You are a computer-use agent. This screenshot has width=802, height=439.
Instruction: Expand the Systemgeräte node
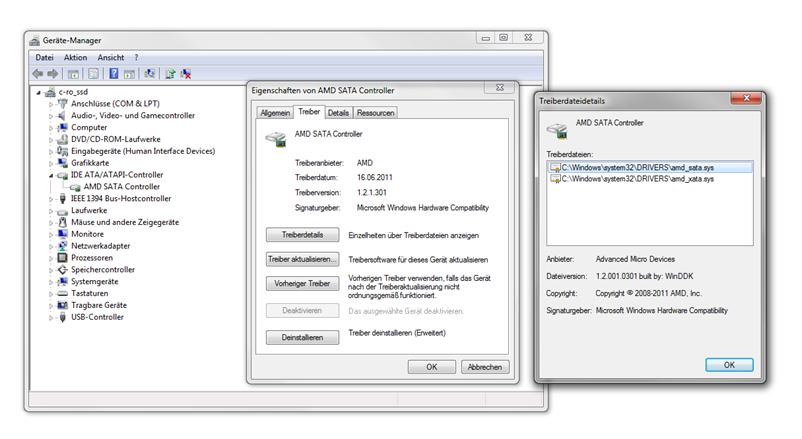(x=51, y=282)
